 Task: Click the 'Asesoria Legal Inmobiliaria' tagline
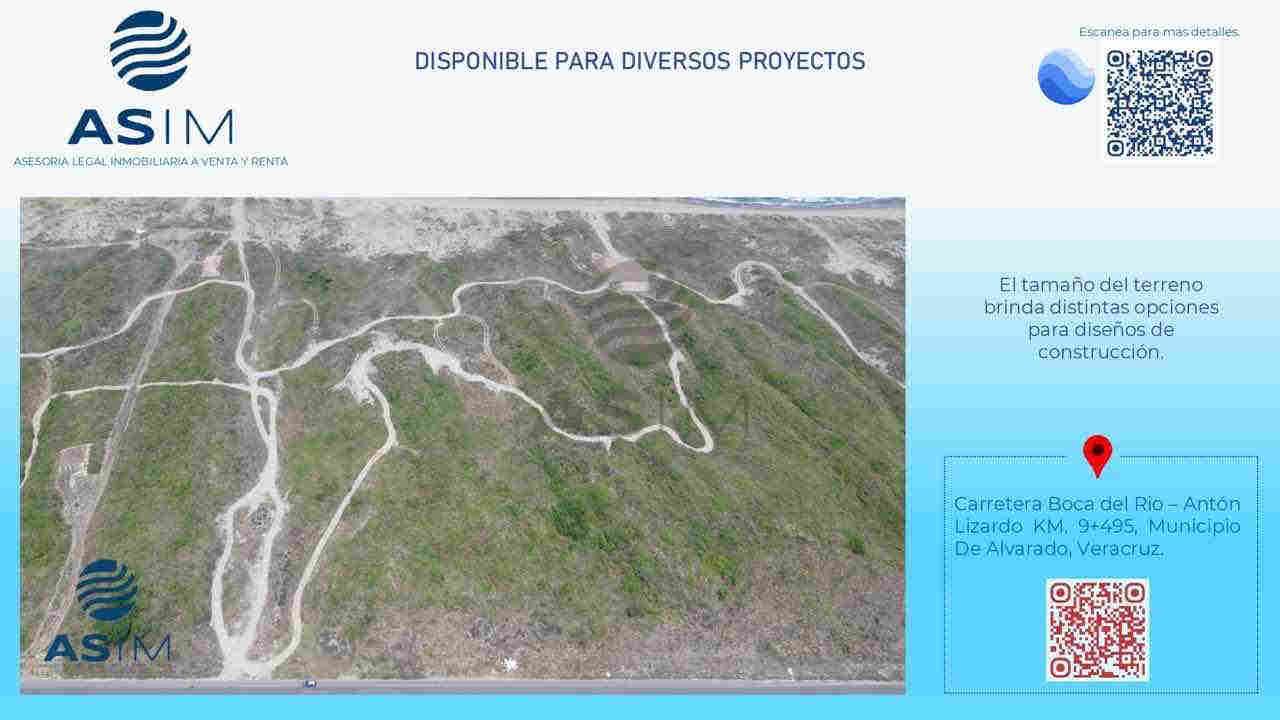[151, 161]
